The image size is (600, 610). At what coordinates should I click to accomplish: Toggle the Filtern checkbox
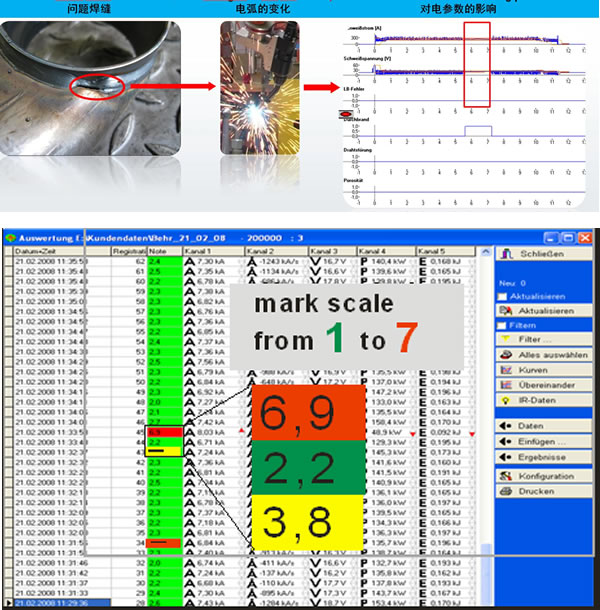[x=502, y=324]
